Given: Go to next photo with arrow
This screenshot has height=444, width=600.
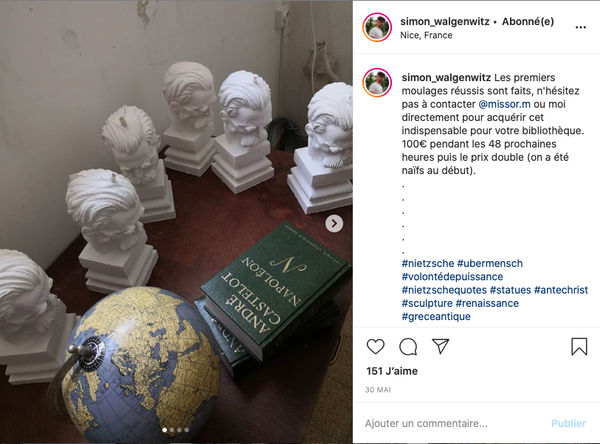Looking at the screenshot, I should click(x=334, y=224).
